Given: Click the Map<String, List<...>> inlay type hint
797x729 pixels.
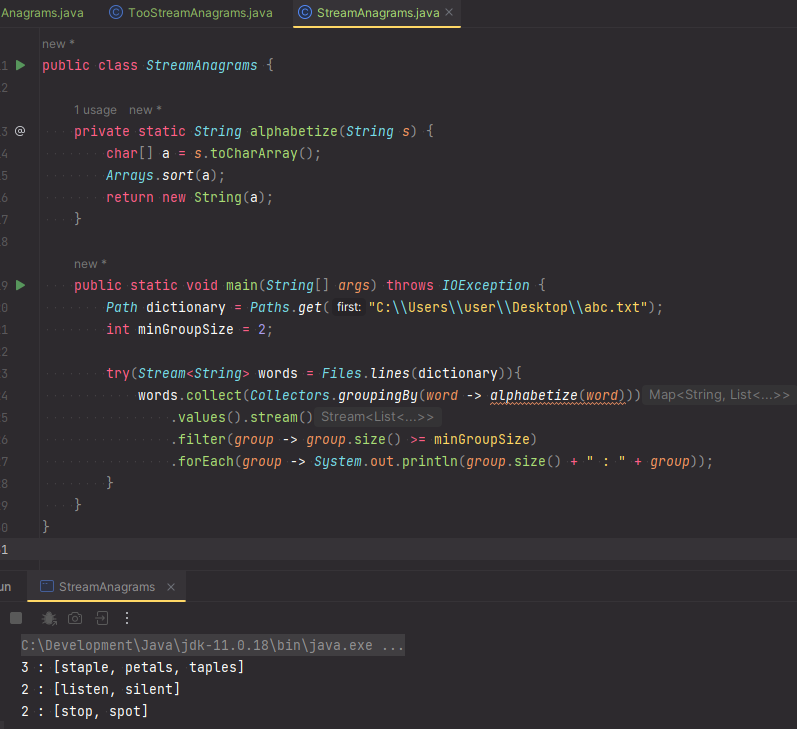Looking at the screenshot, I should point(719,395).
